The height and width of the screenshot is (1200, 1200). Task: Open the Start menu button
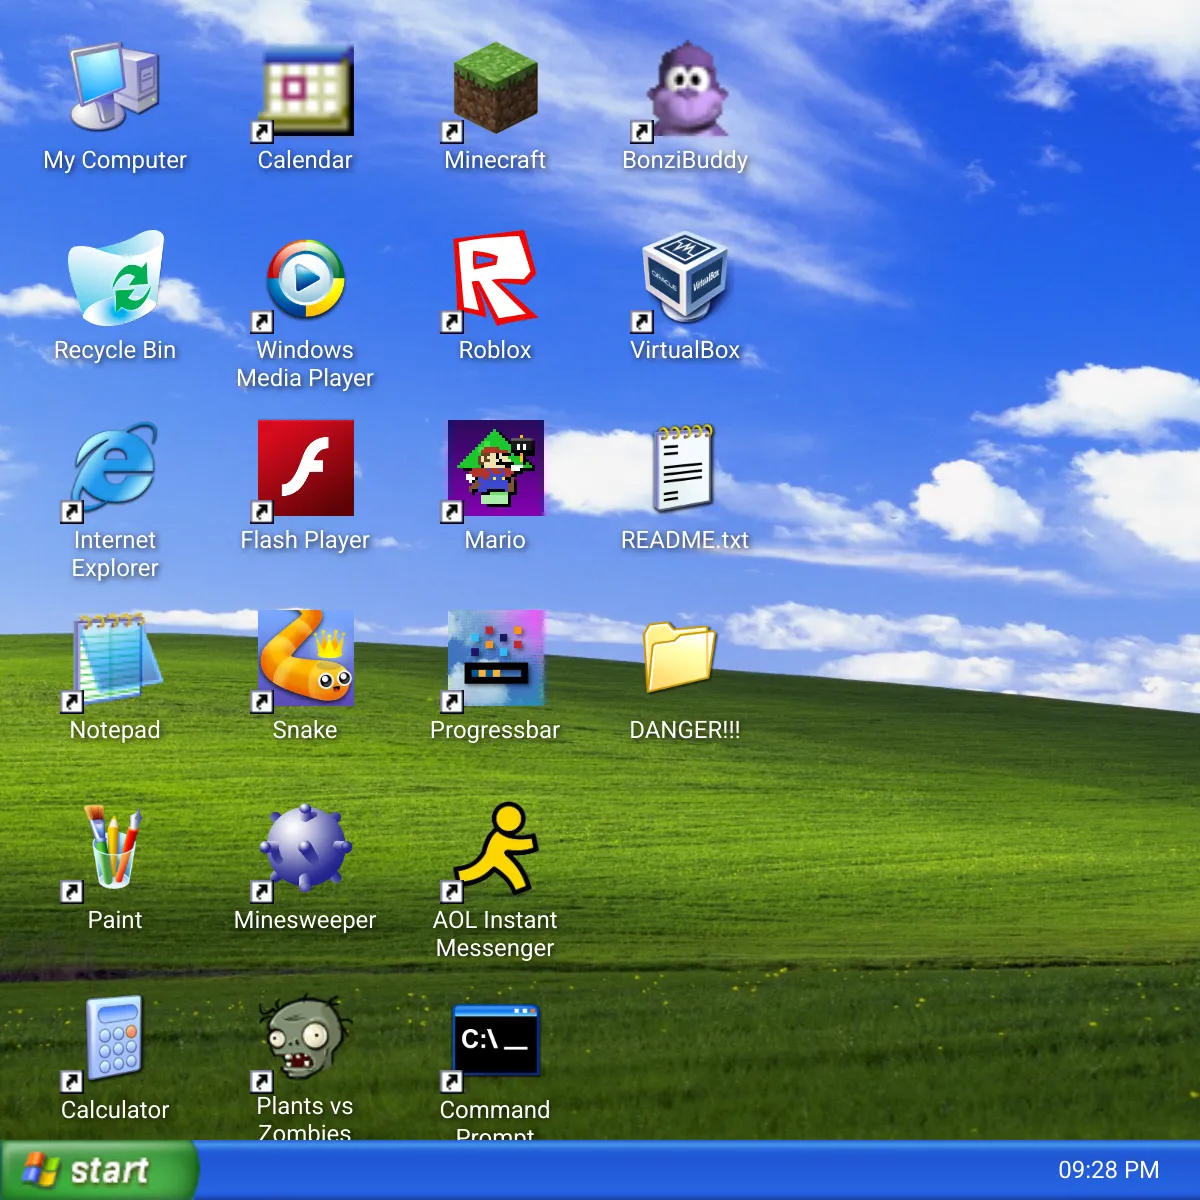(98, 1170)
